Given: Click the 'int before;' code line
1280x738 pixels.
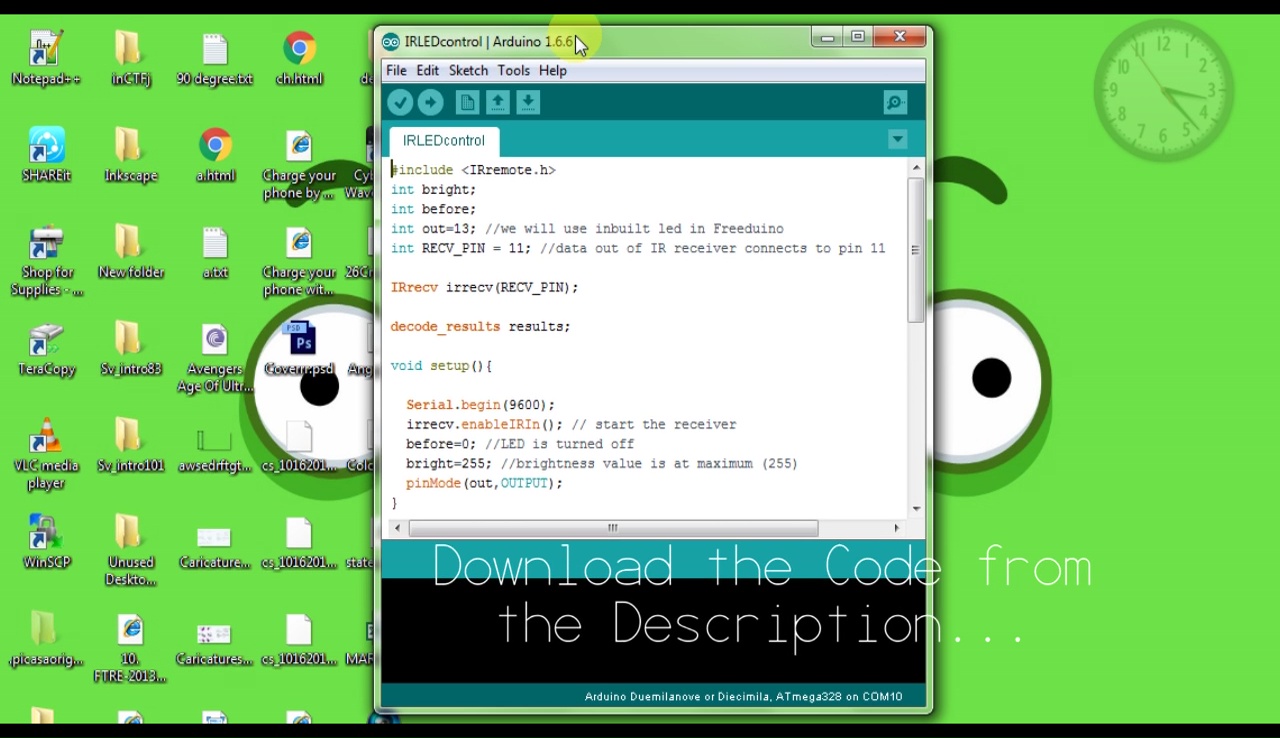Looking at the screenshot, I should point(433,209).
